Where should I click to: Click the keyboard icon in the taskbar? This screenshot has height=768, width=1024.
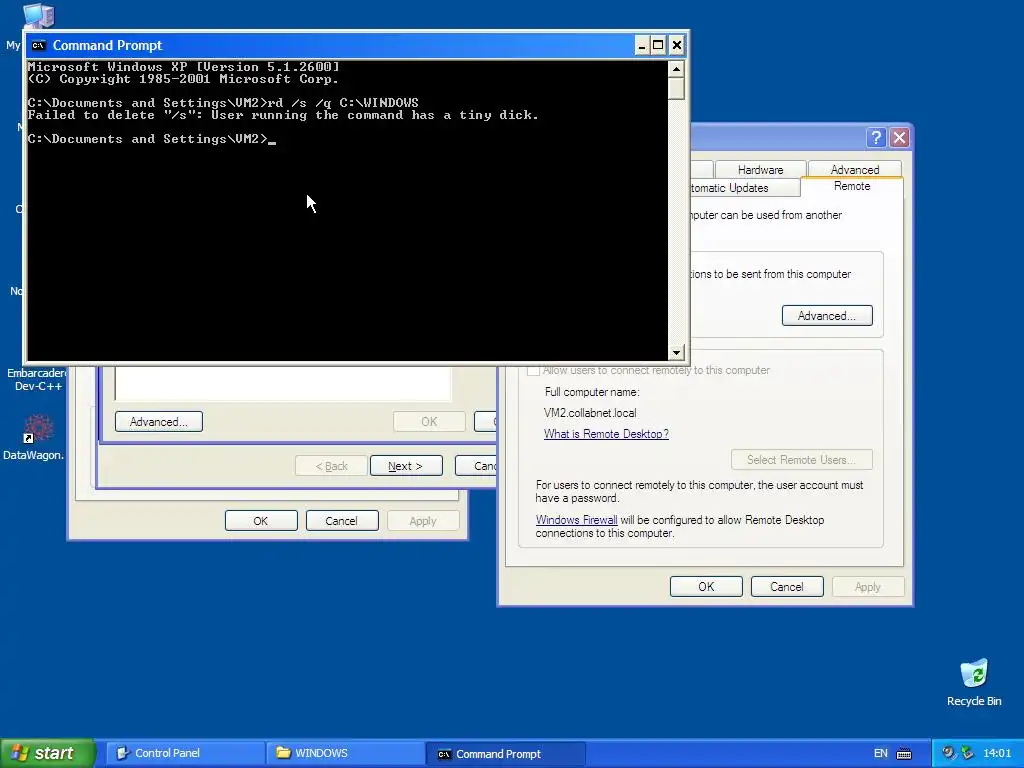click(x=904, y=754)
